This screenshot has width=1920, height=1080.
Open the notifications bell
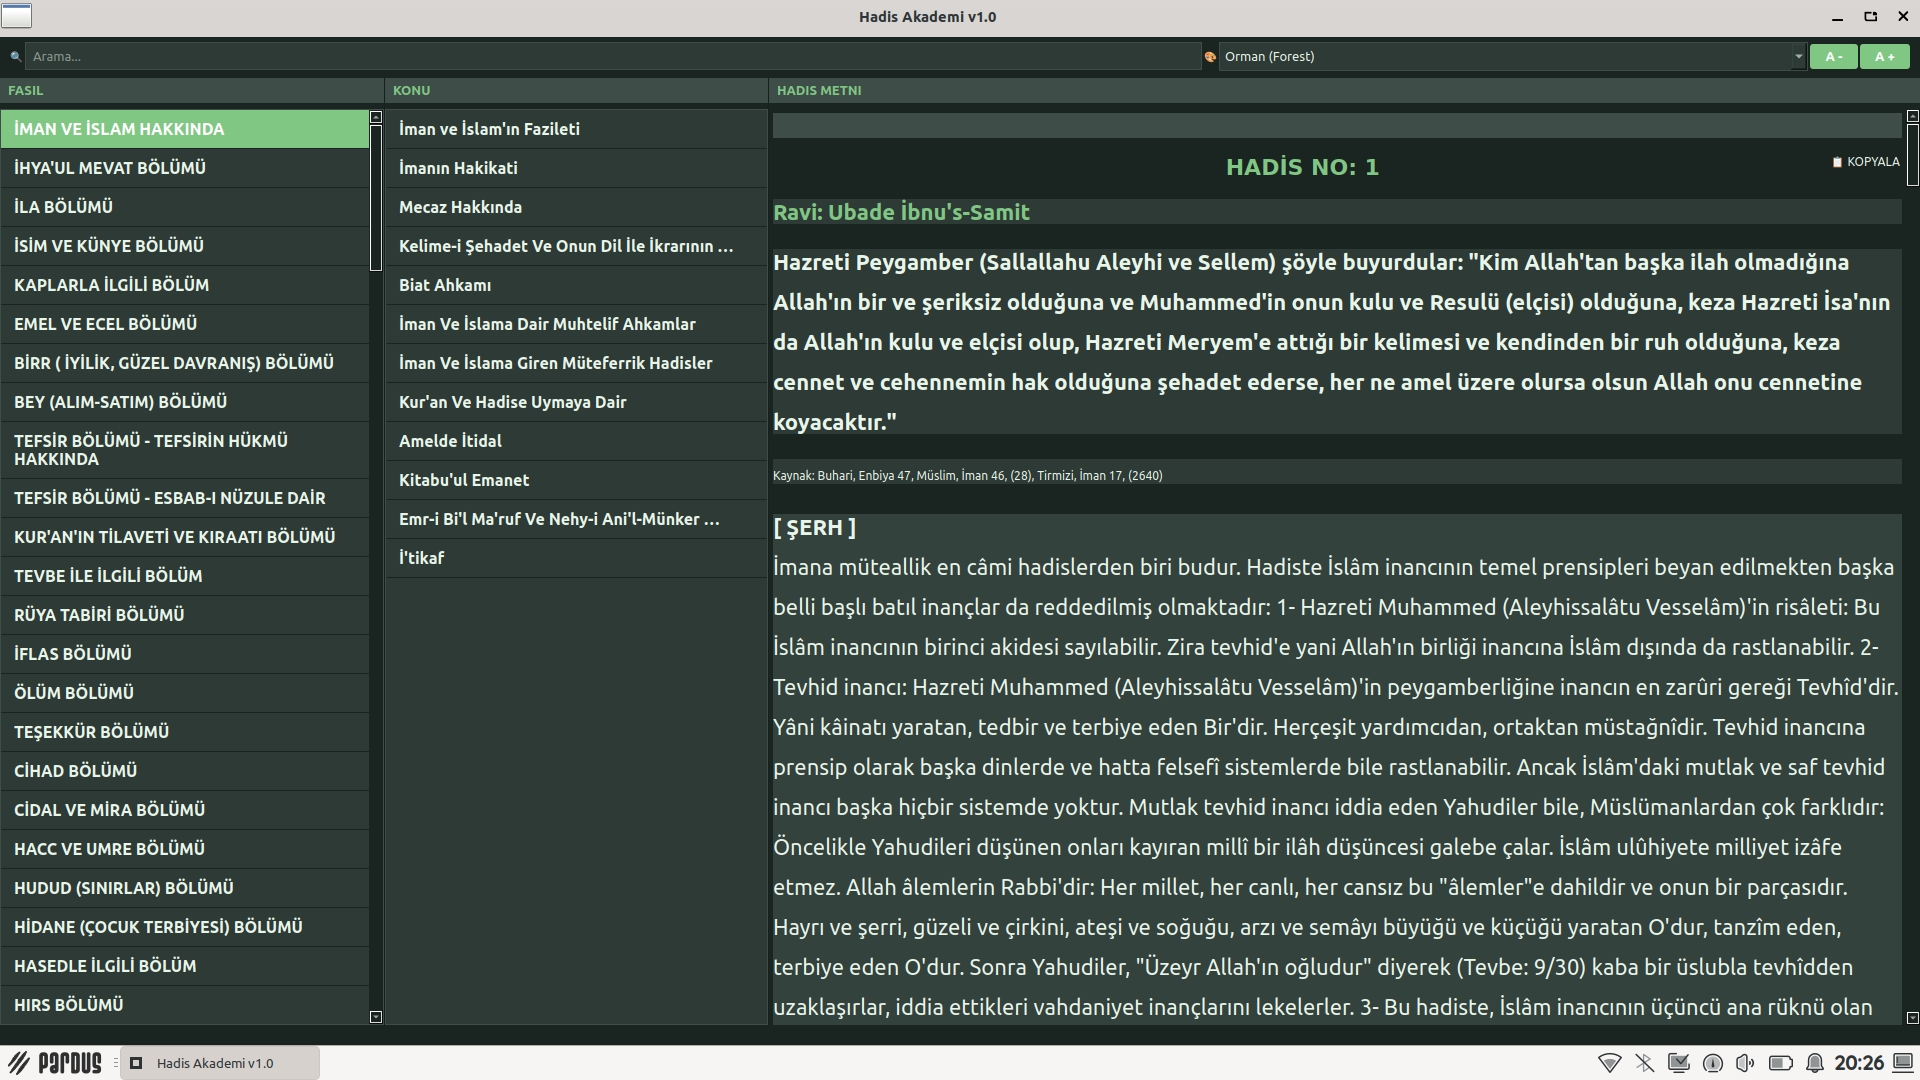pyautogui.click(x=1814, y=1063)
